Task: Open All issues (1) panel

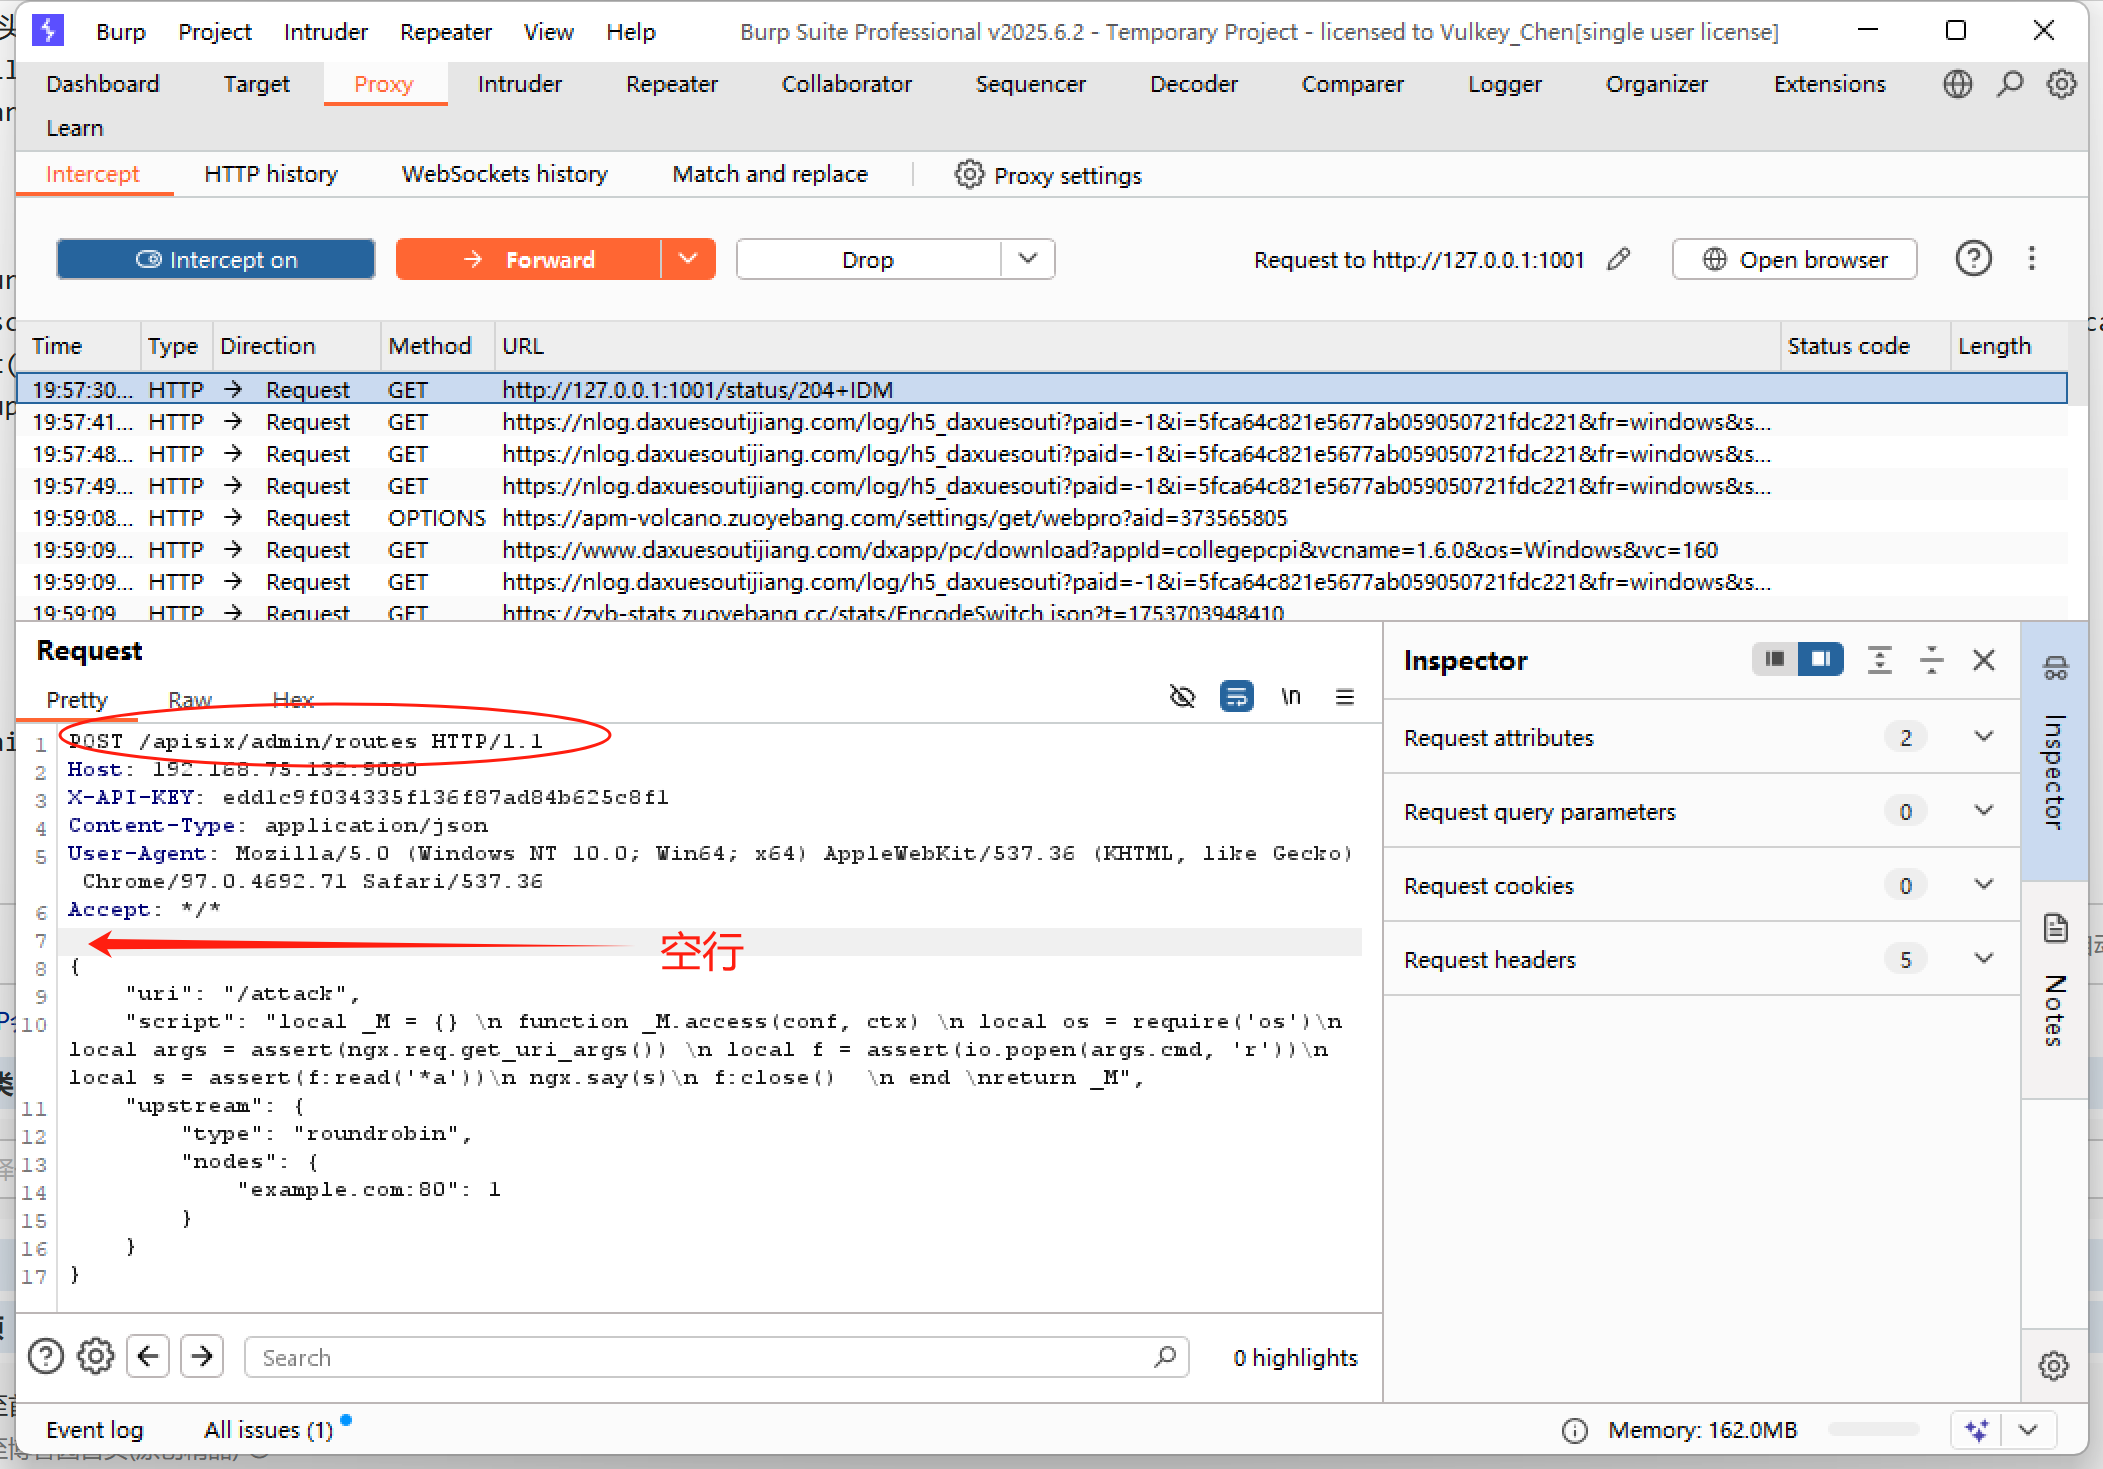Action: (x=268, y=1430)
